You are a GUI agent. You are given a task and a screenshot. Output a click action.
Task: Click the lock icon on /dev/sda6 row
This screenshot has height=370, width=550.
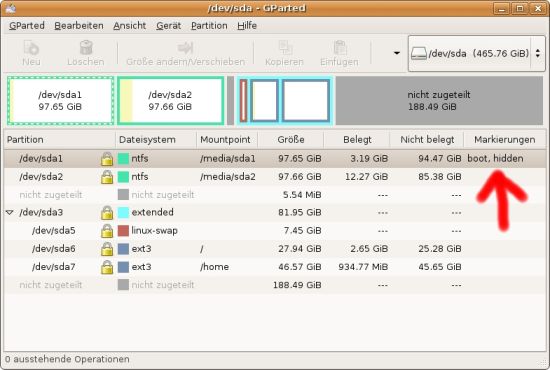click(x=107, y=249)
